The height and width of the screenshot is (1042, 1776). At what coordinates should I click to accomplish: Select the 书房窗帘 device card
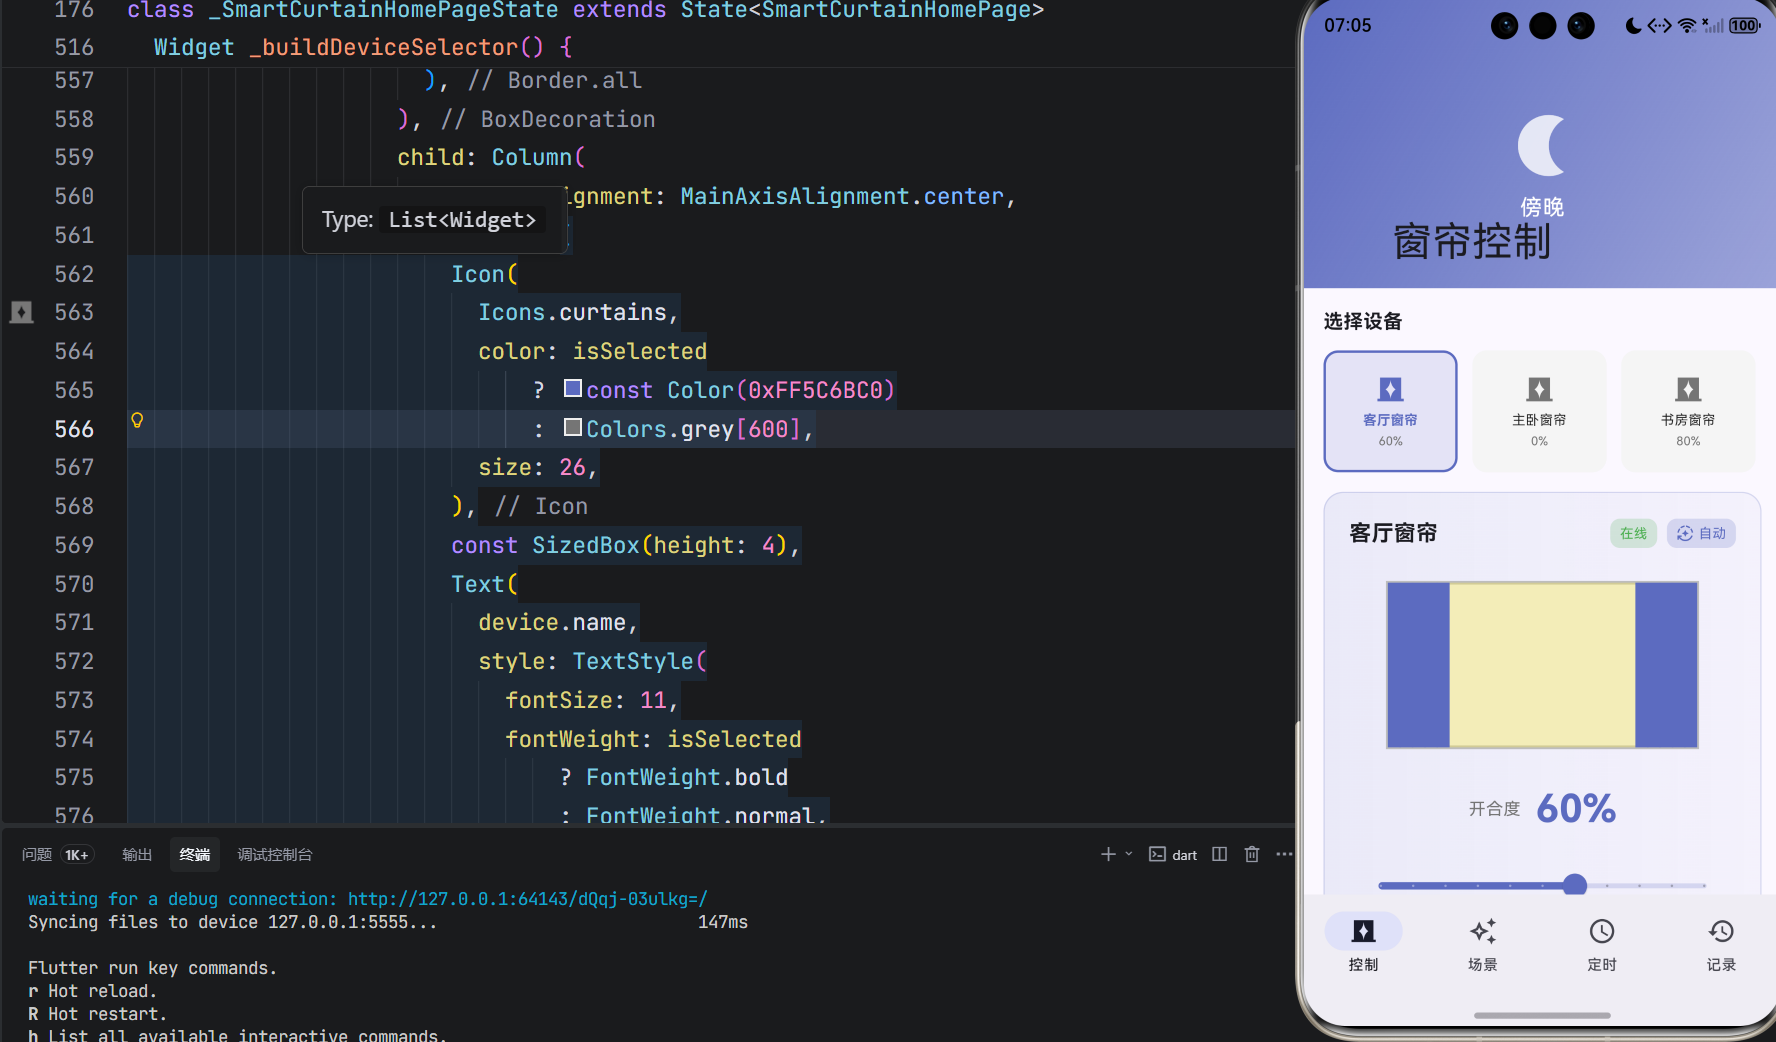(x=1688, y=411)
